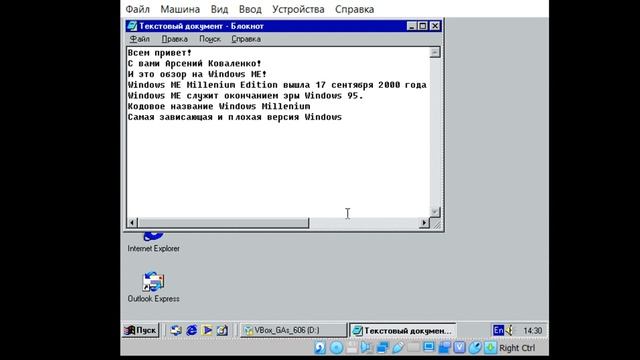Click the Right Ctrl host key label
Viewport: 640px width, 360px height.
click(x=517, y=348)
